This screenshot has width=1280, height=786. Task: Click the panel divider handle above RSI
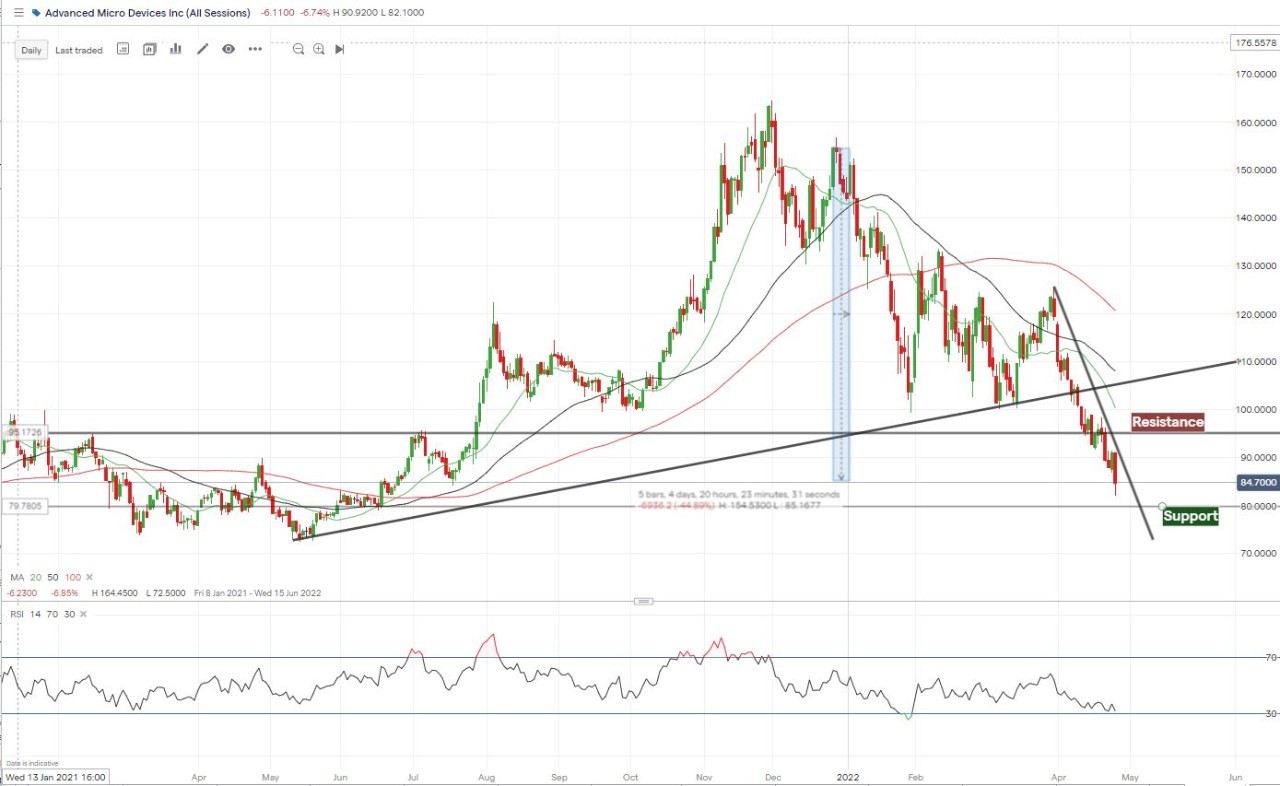tap(644, 601)
